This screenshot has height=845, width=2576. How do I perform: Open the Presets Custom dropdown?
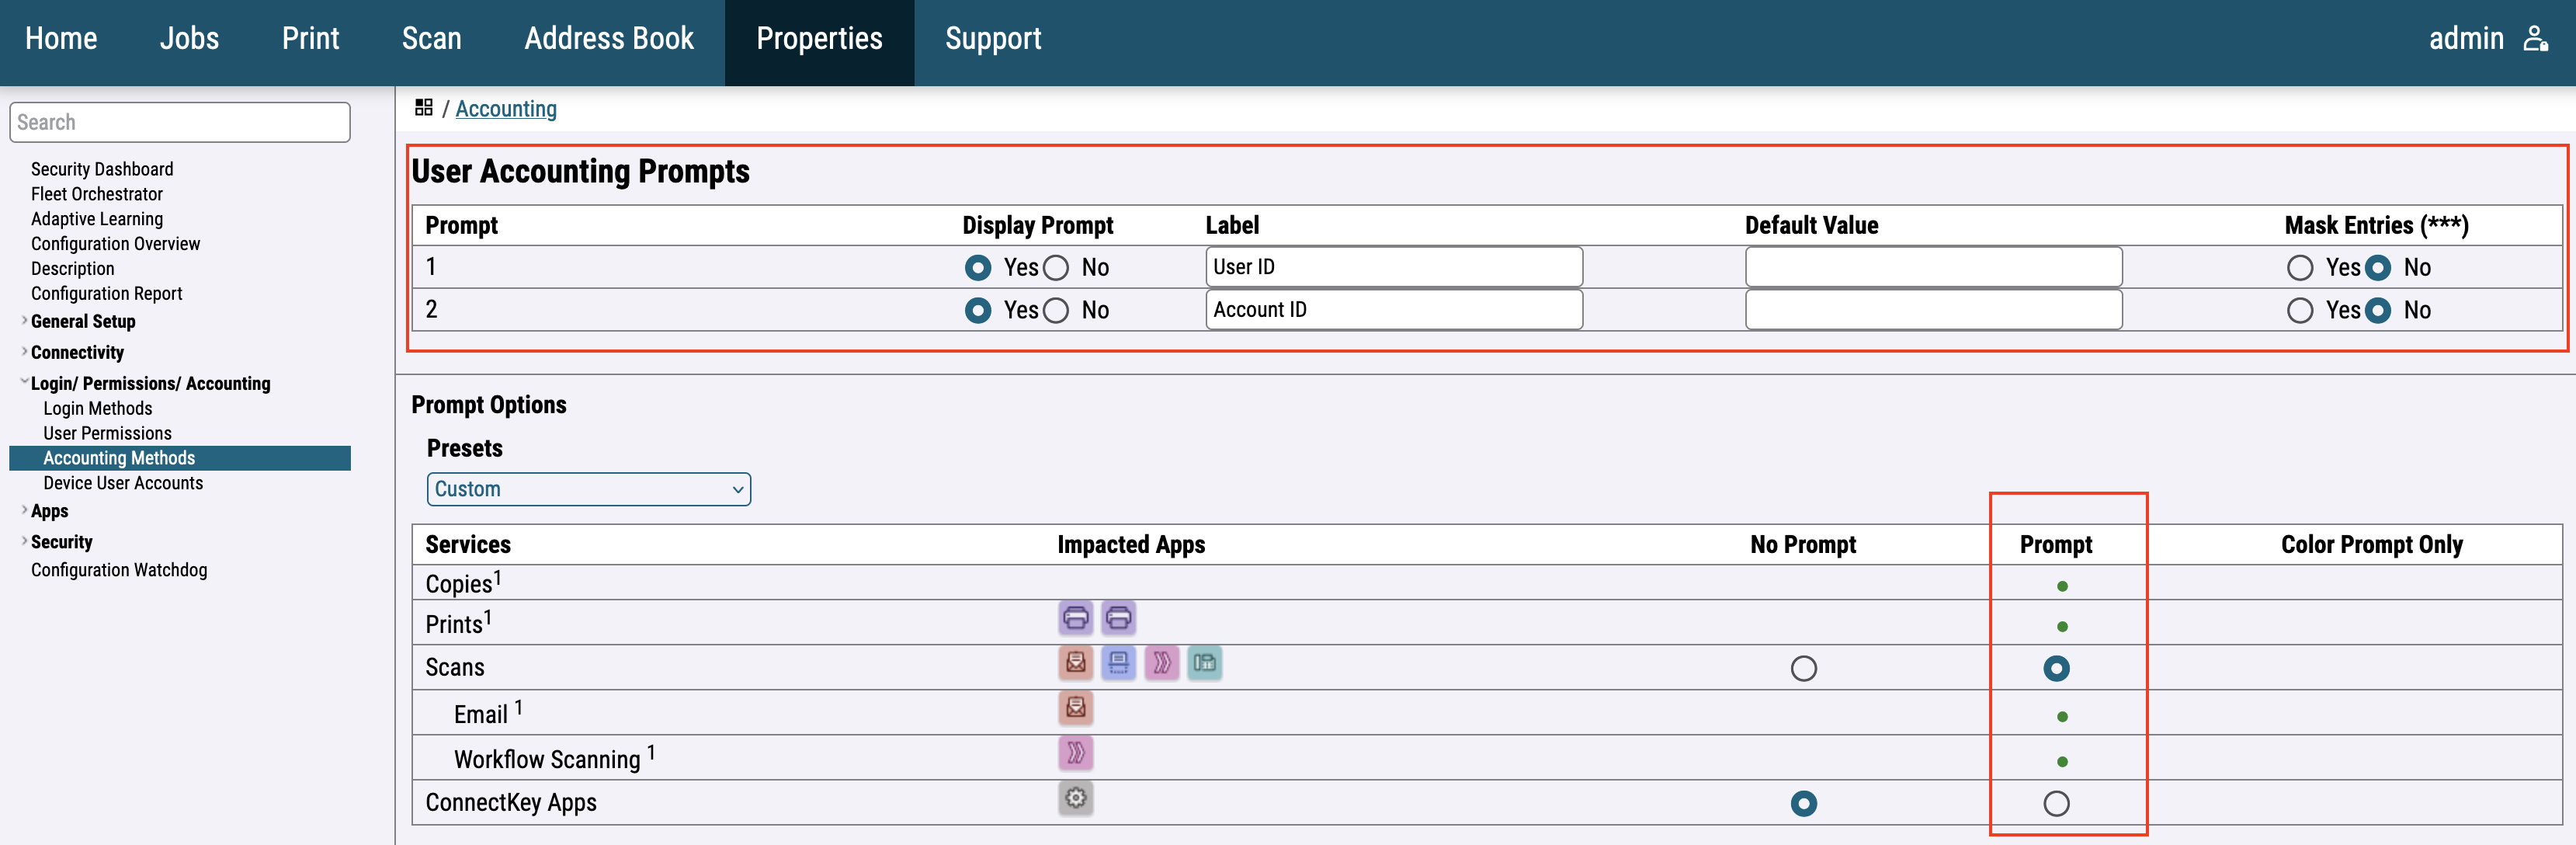[588, 489]
